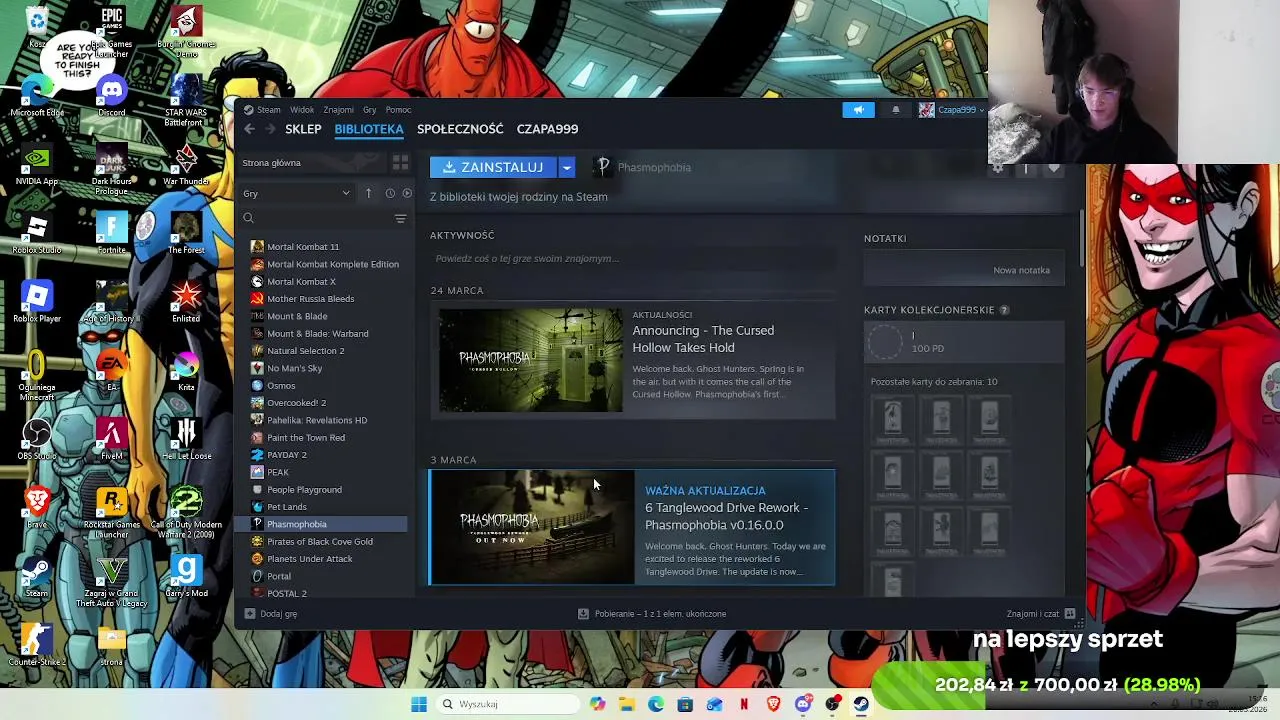1280x720 pixels.
Task: Click the Zainstaluj install button
Action: coord(493,167)
